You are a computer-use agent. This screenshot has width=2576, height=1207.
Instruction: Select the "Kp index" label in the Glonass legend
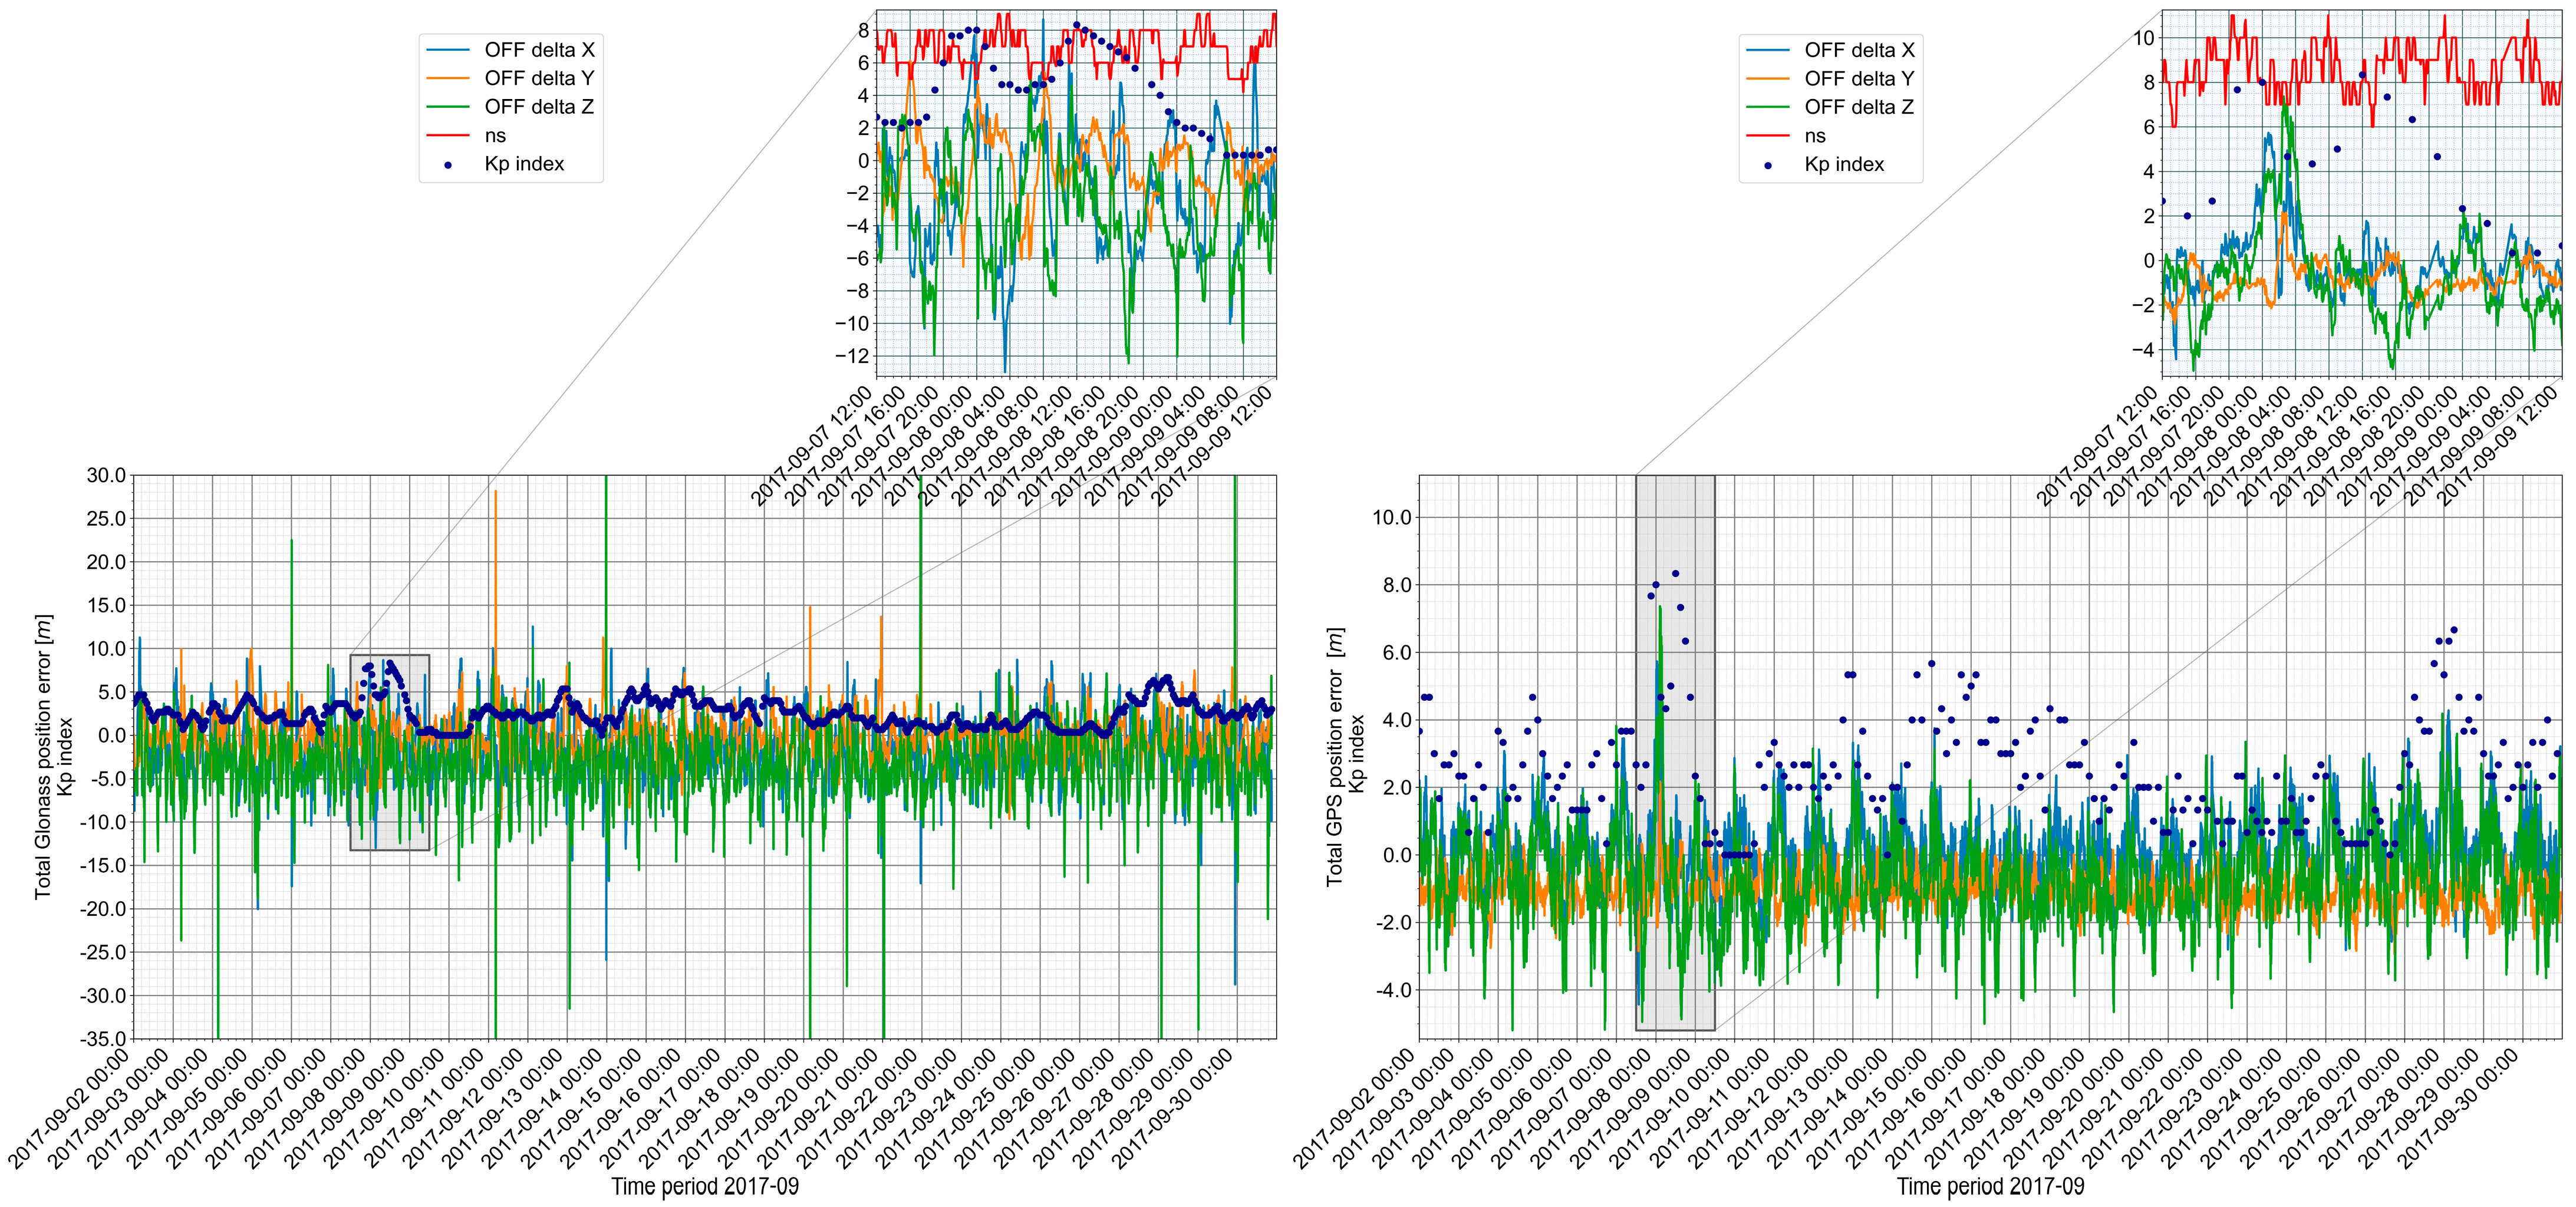click(524, 164)
